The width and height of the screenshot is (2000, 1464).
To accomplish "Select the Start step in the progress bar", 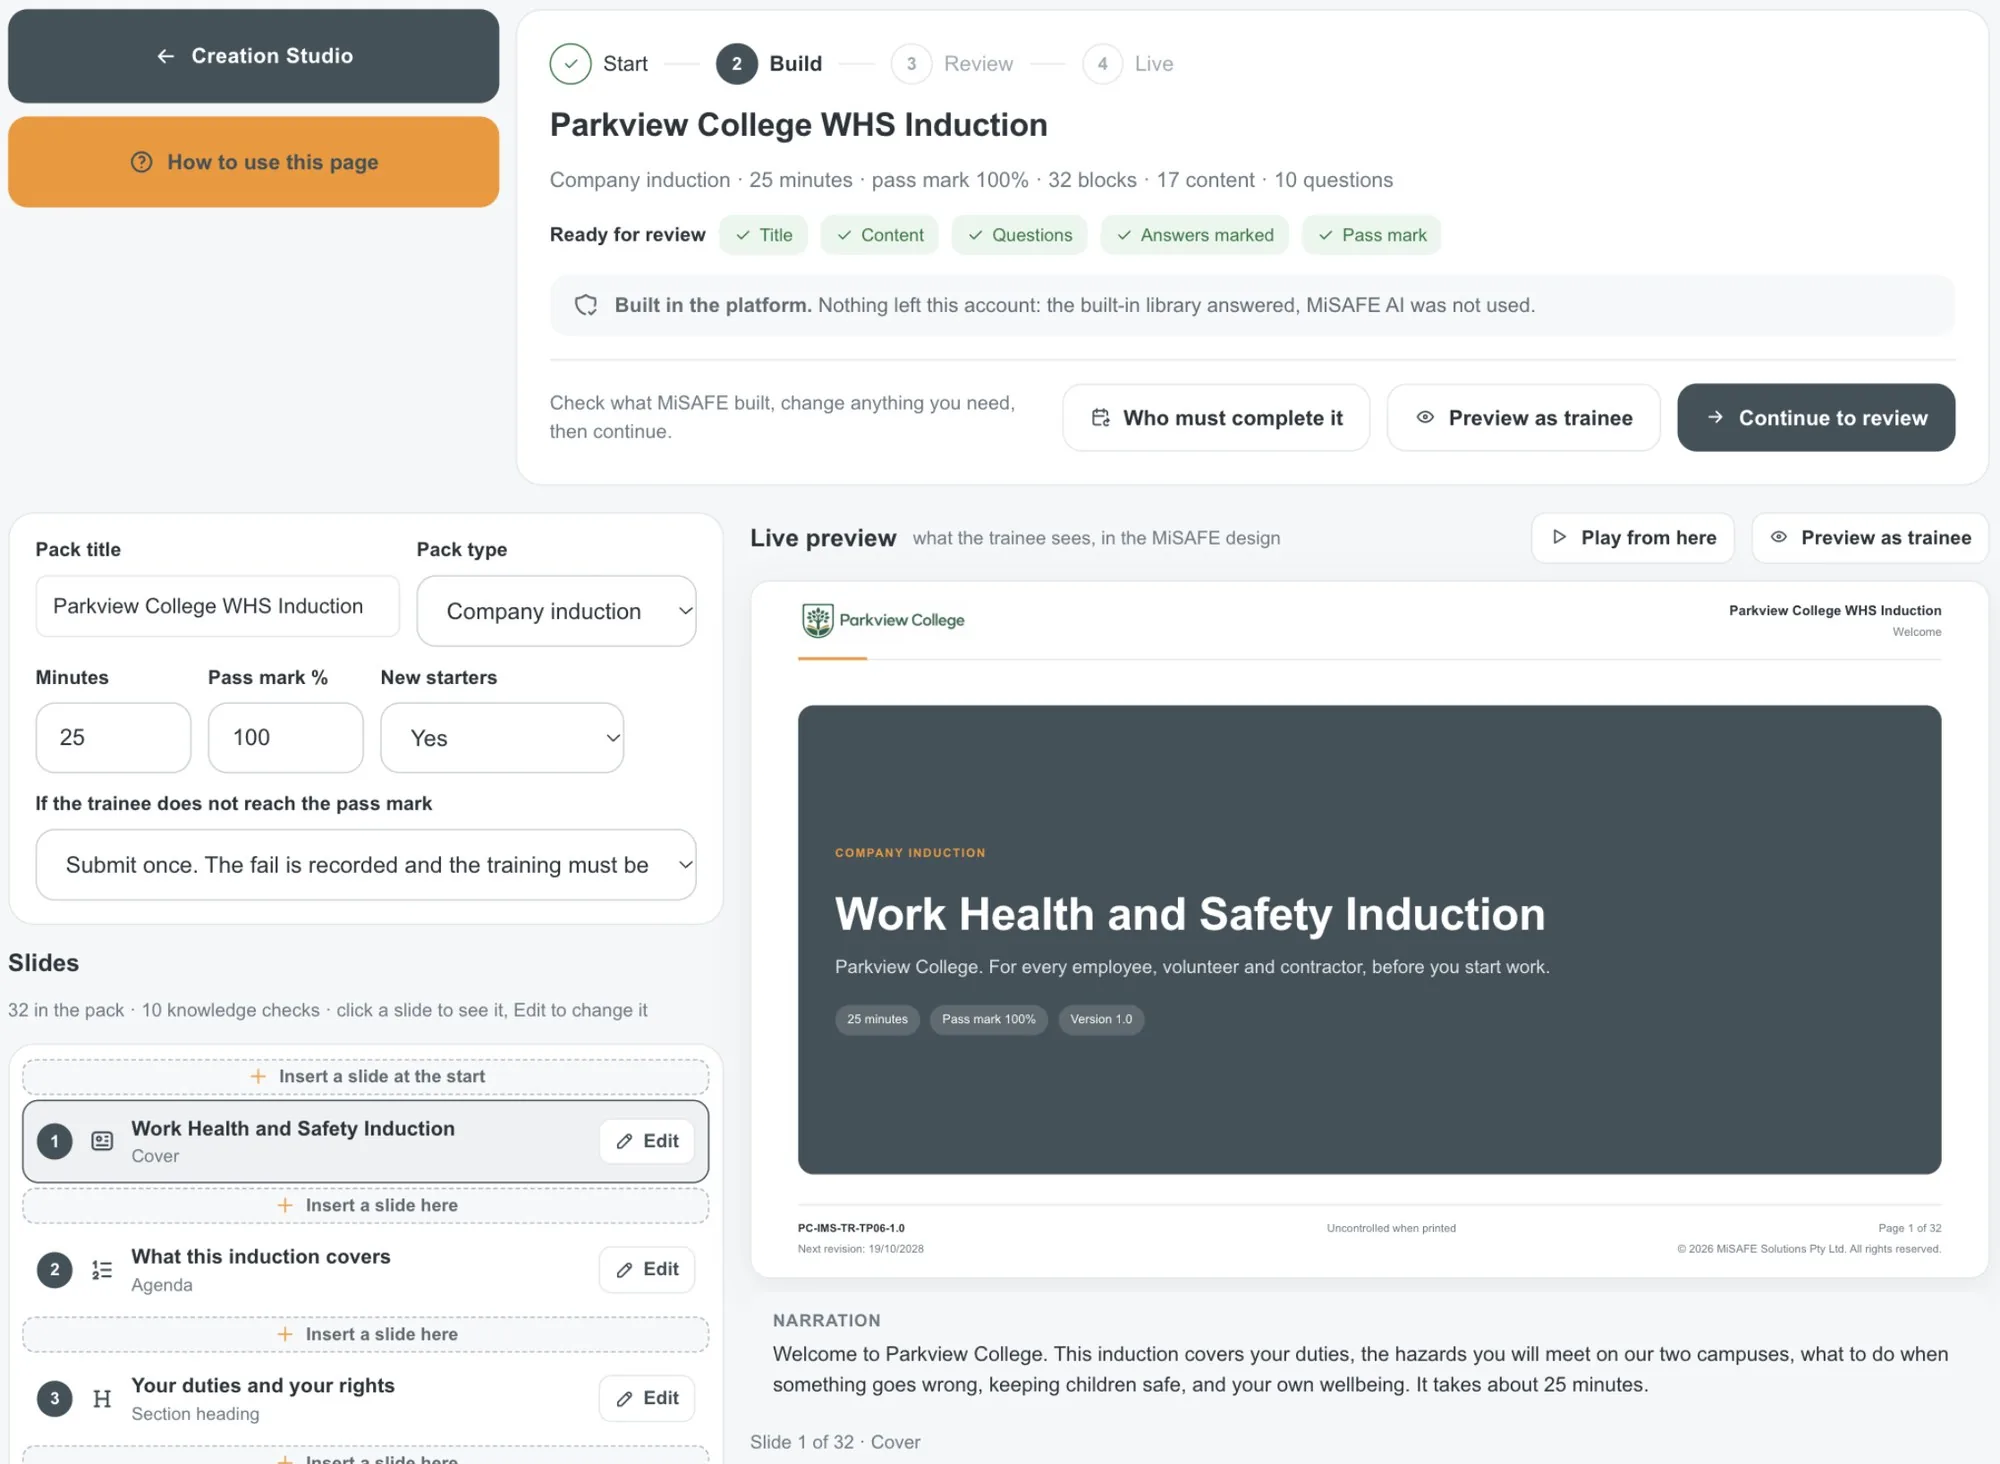I will (x=599, y=64).
